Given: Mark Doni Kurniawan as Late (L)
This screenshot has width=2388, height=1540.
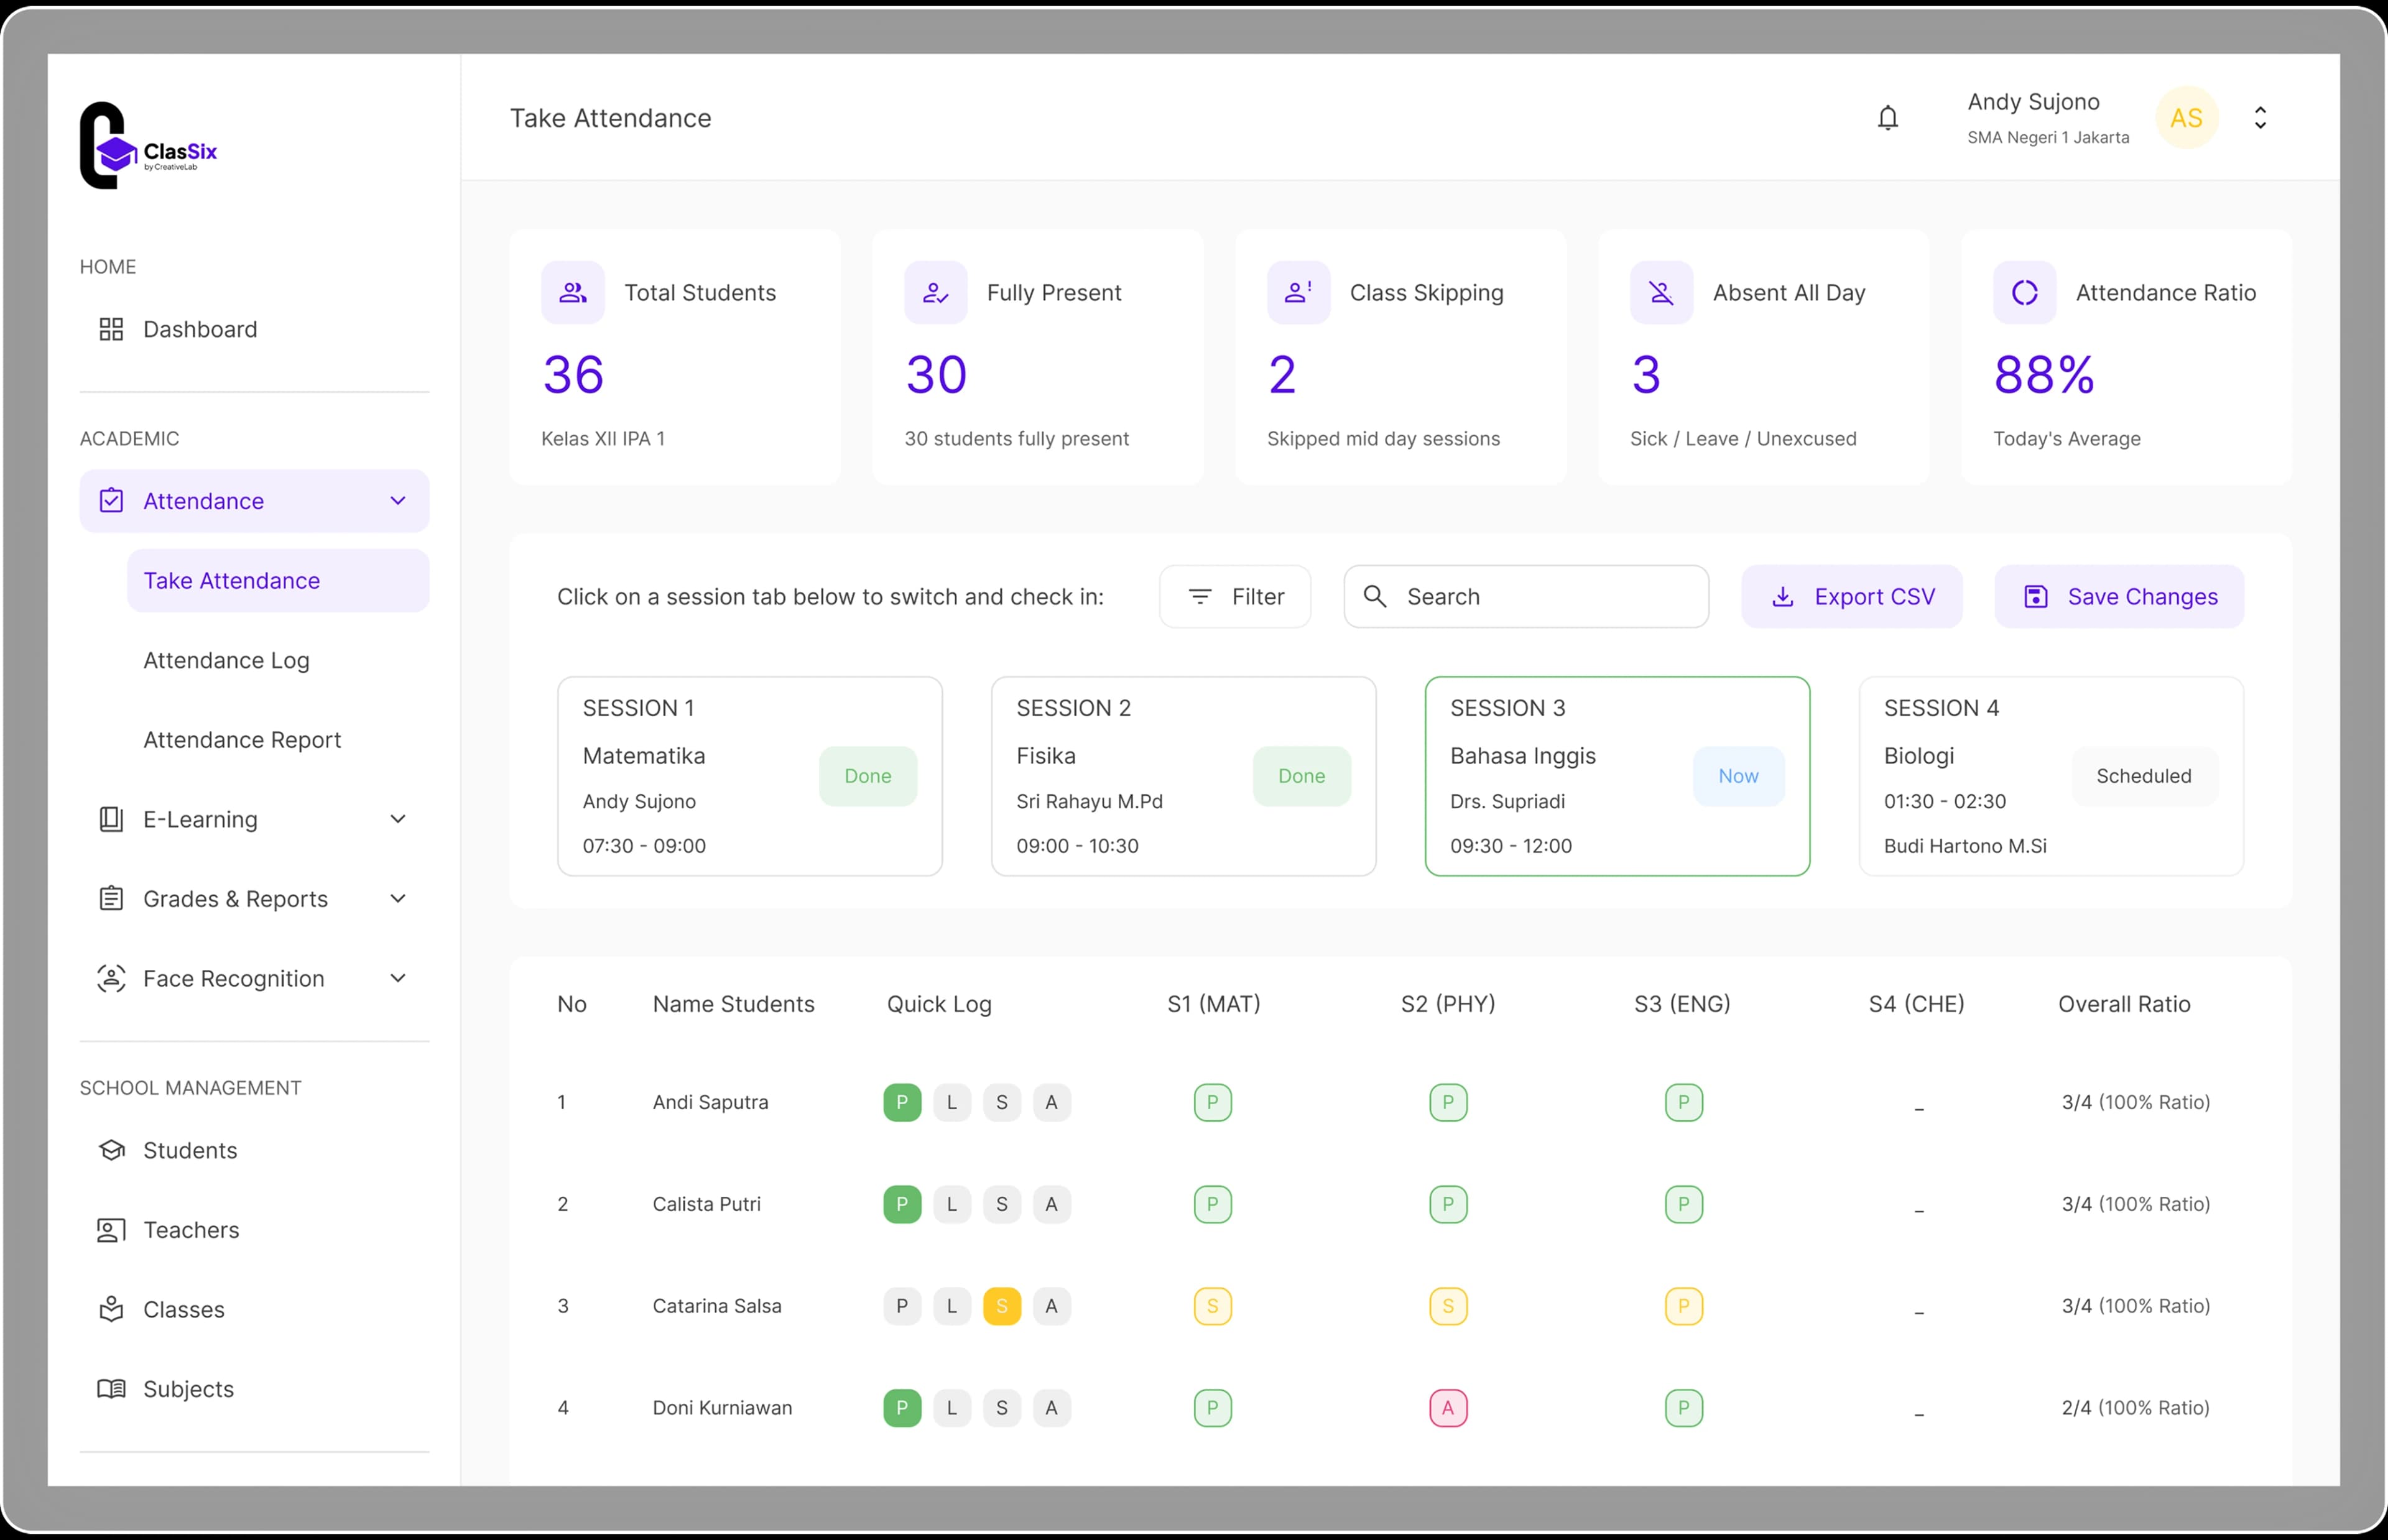Looking at the screenshot, I should coord(952,1408).
